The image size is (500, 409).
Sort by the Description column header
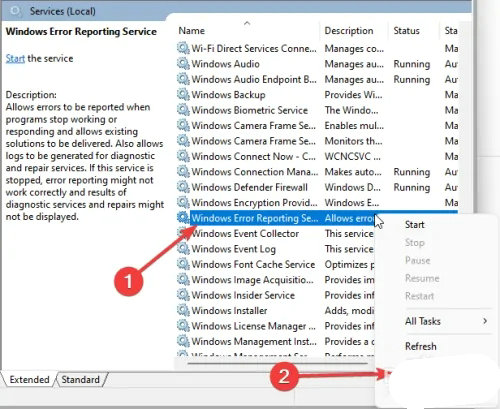(349, 31)
